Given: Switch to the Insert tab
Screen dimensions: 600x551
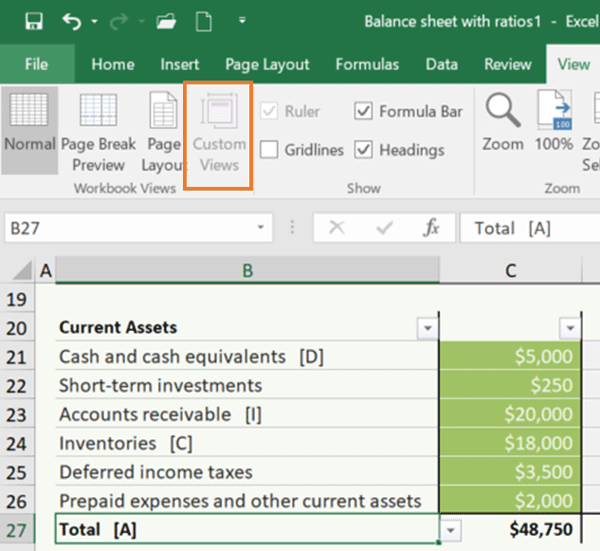Looking at the screenshot, I should [x=179, y=64].
